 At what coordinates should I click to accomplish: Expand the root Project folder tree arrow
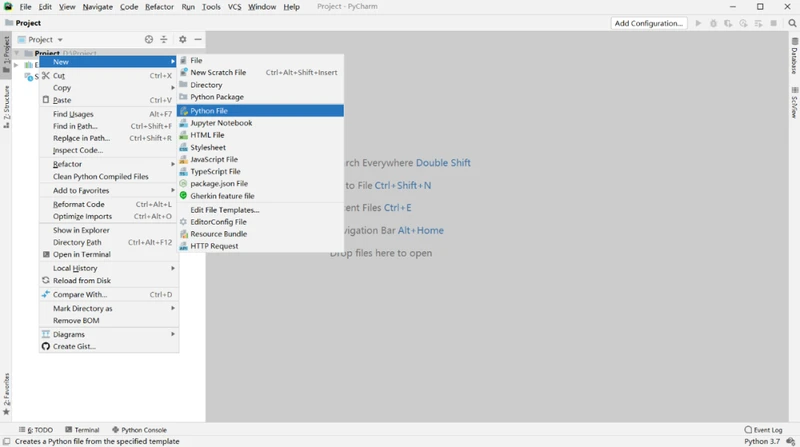click(17, 53)
